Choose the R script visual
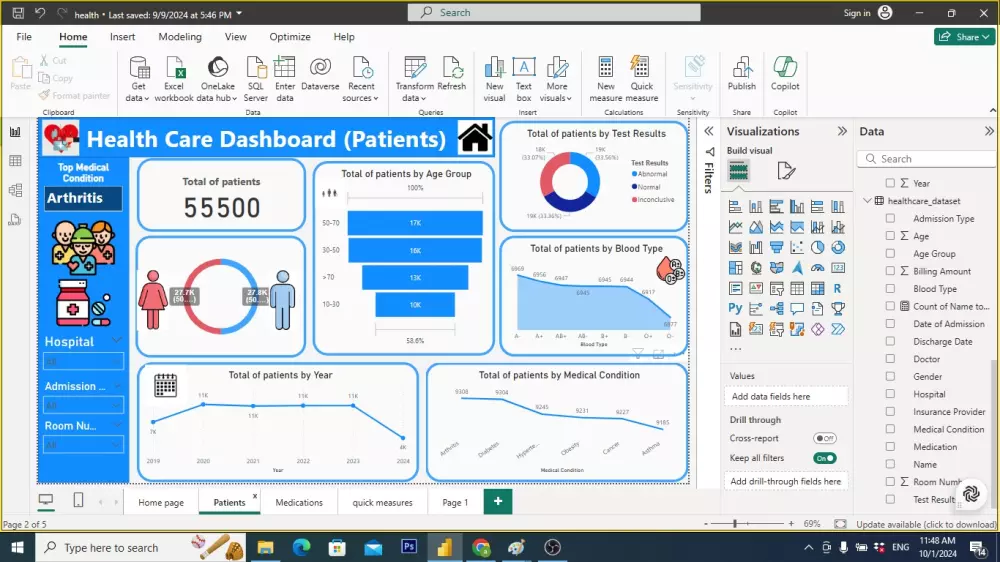 [837, 288]
